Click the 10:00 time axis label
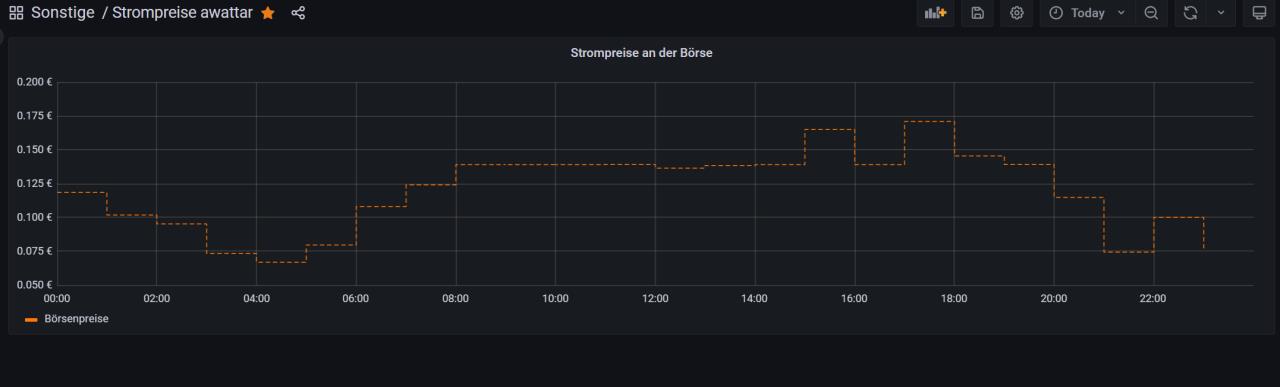 point(556,298)
